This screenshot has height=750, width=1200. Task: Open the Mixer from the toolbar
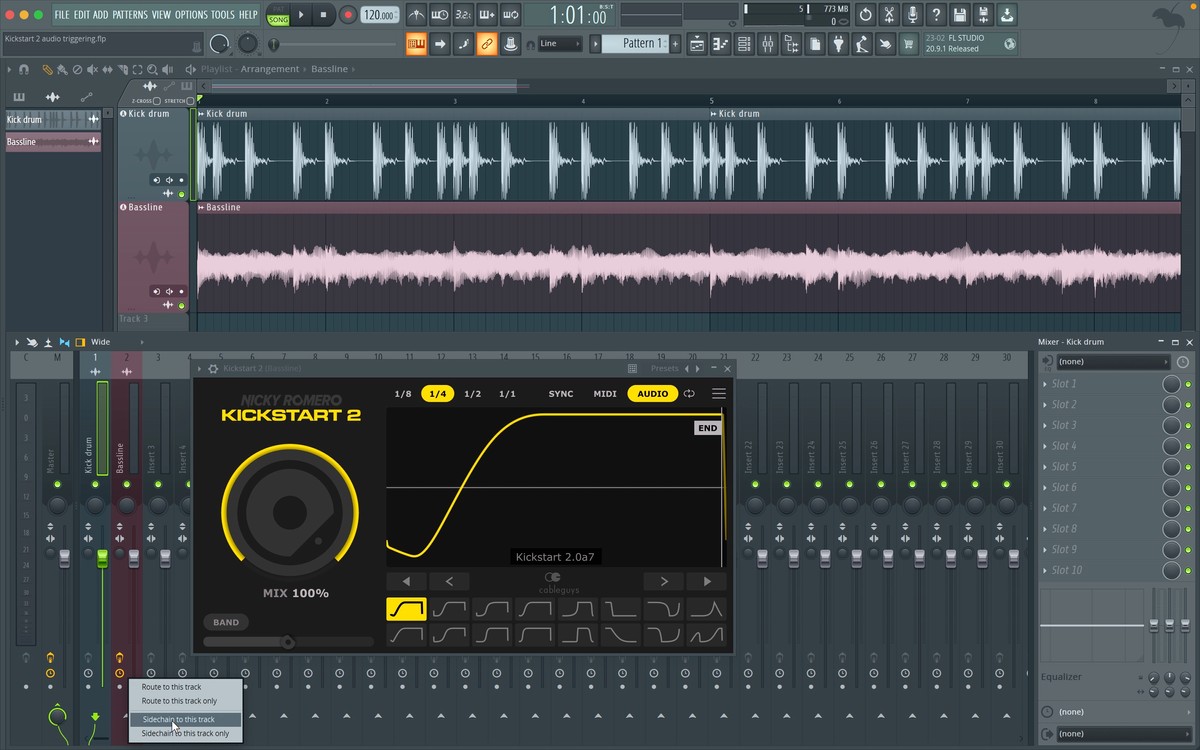(768, 44)
